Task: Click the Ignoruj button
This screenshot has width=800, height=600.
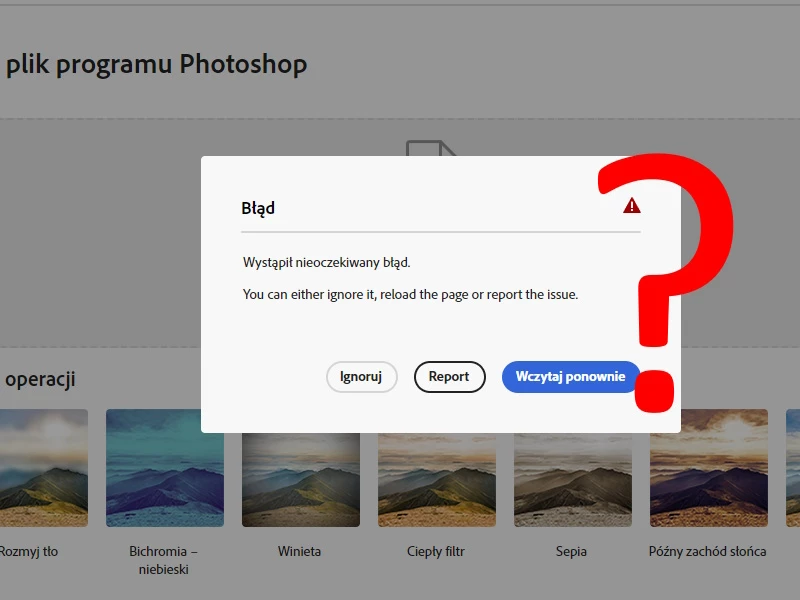Action: (x=362, y=377)
